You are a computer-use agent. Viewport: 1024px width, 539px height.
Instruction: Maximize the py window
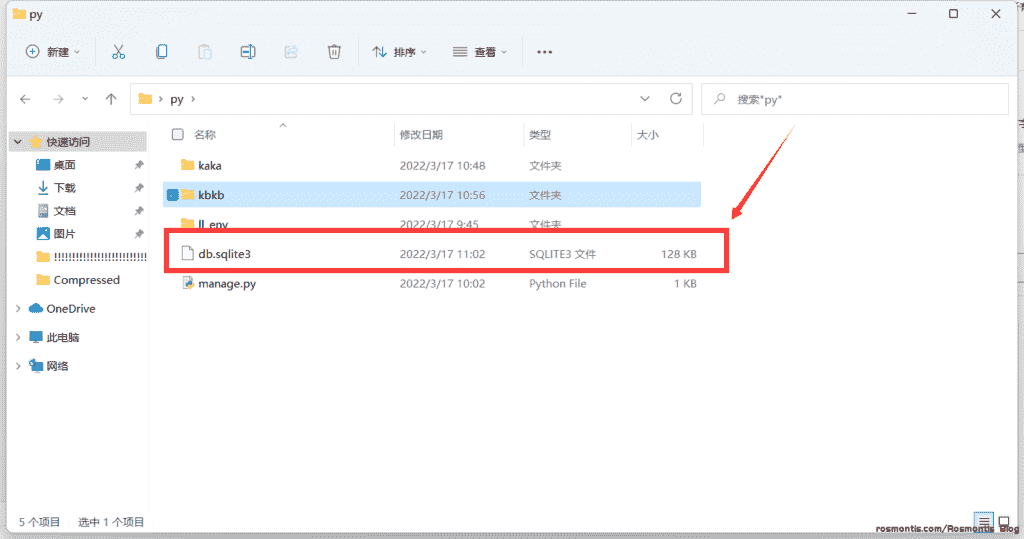953,14
